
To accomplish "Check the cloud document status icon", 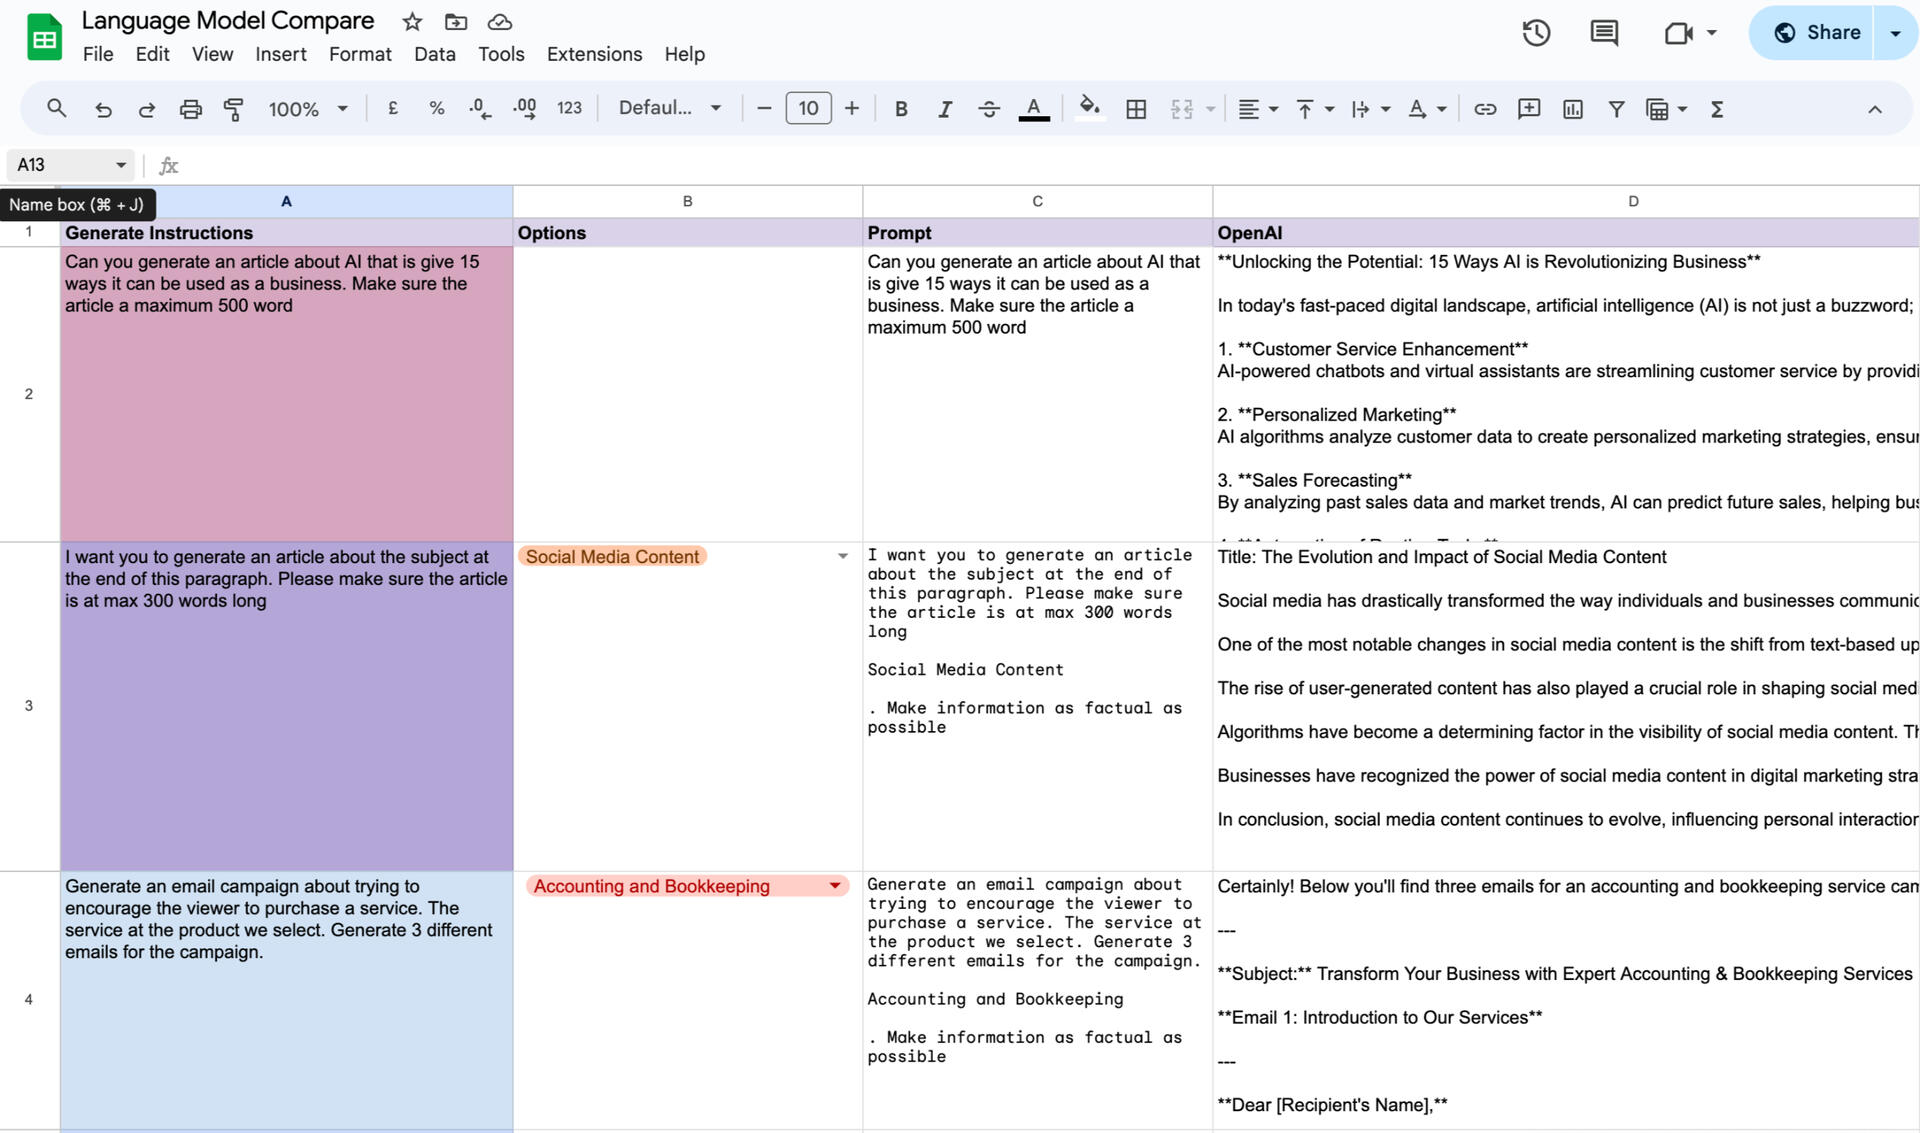I will point(500,21).
